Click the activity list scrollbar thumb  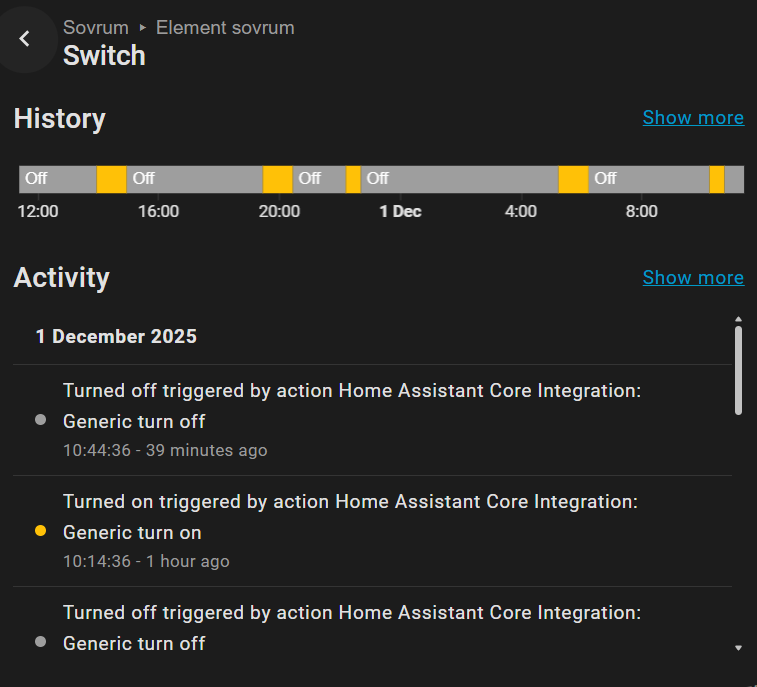tap(739, 368)
